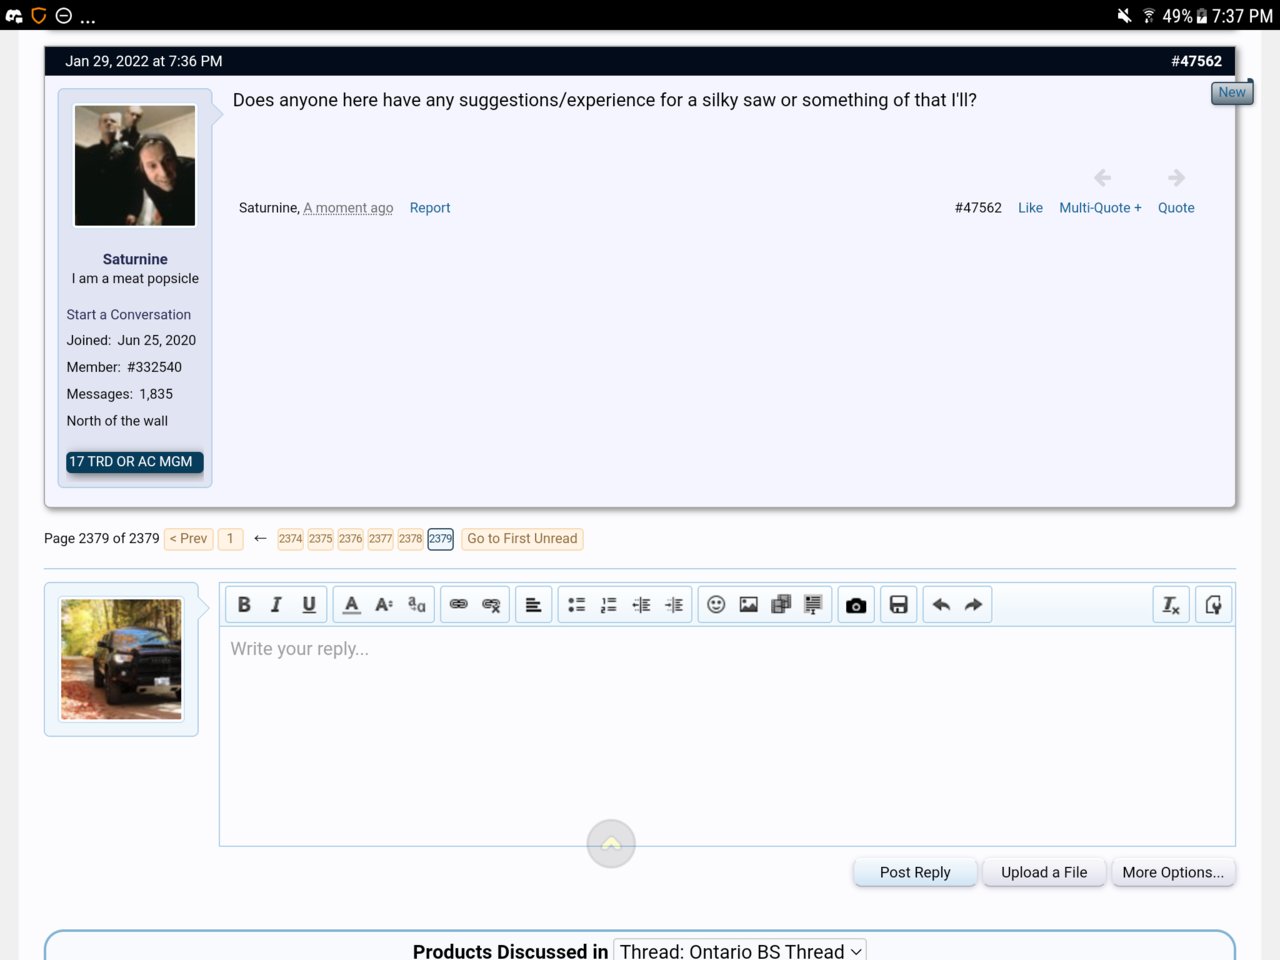Open thread page 2377
1280x960 pixels.
(380, 538)
